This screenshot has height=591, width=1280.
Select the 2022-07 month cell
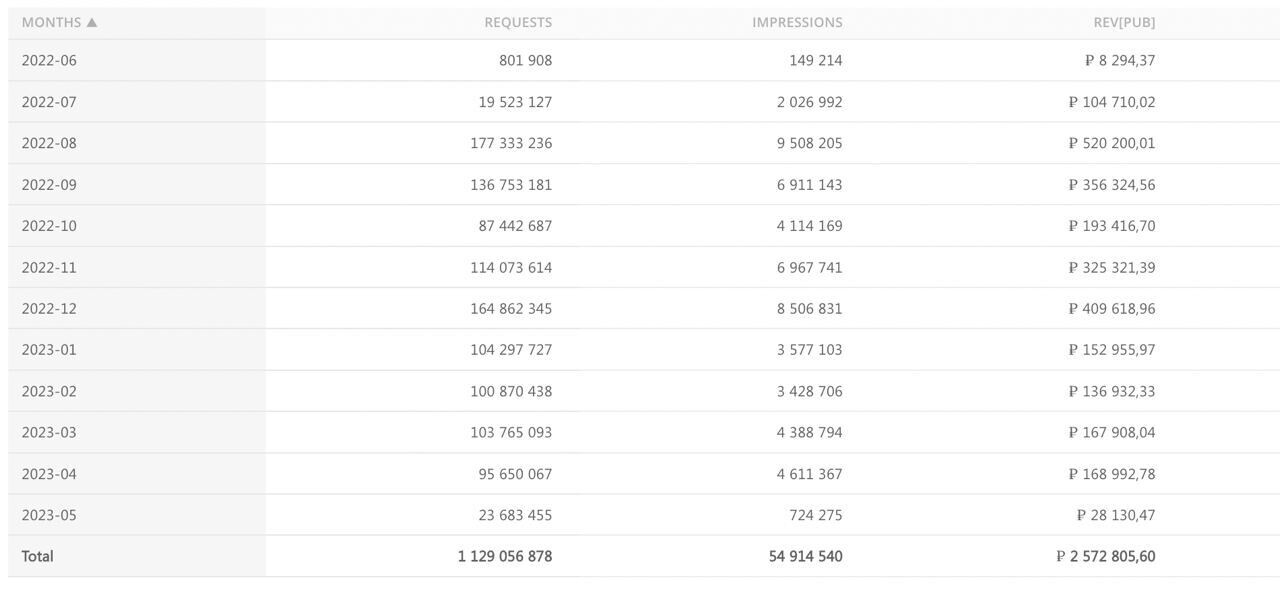point(49,102)
